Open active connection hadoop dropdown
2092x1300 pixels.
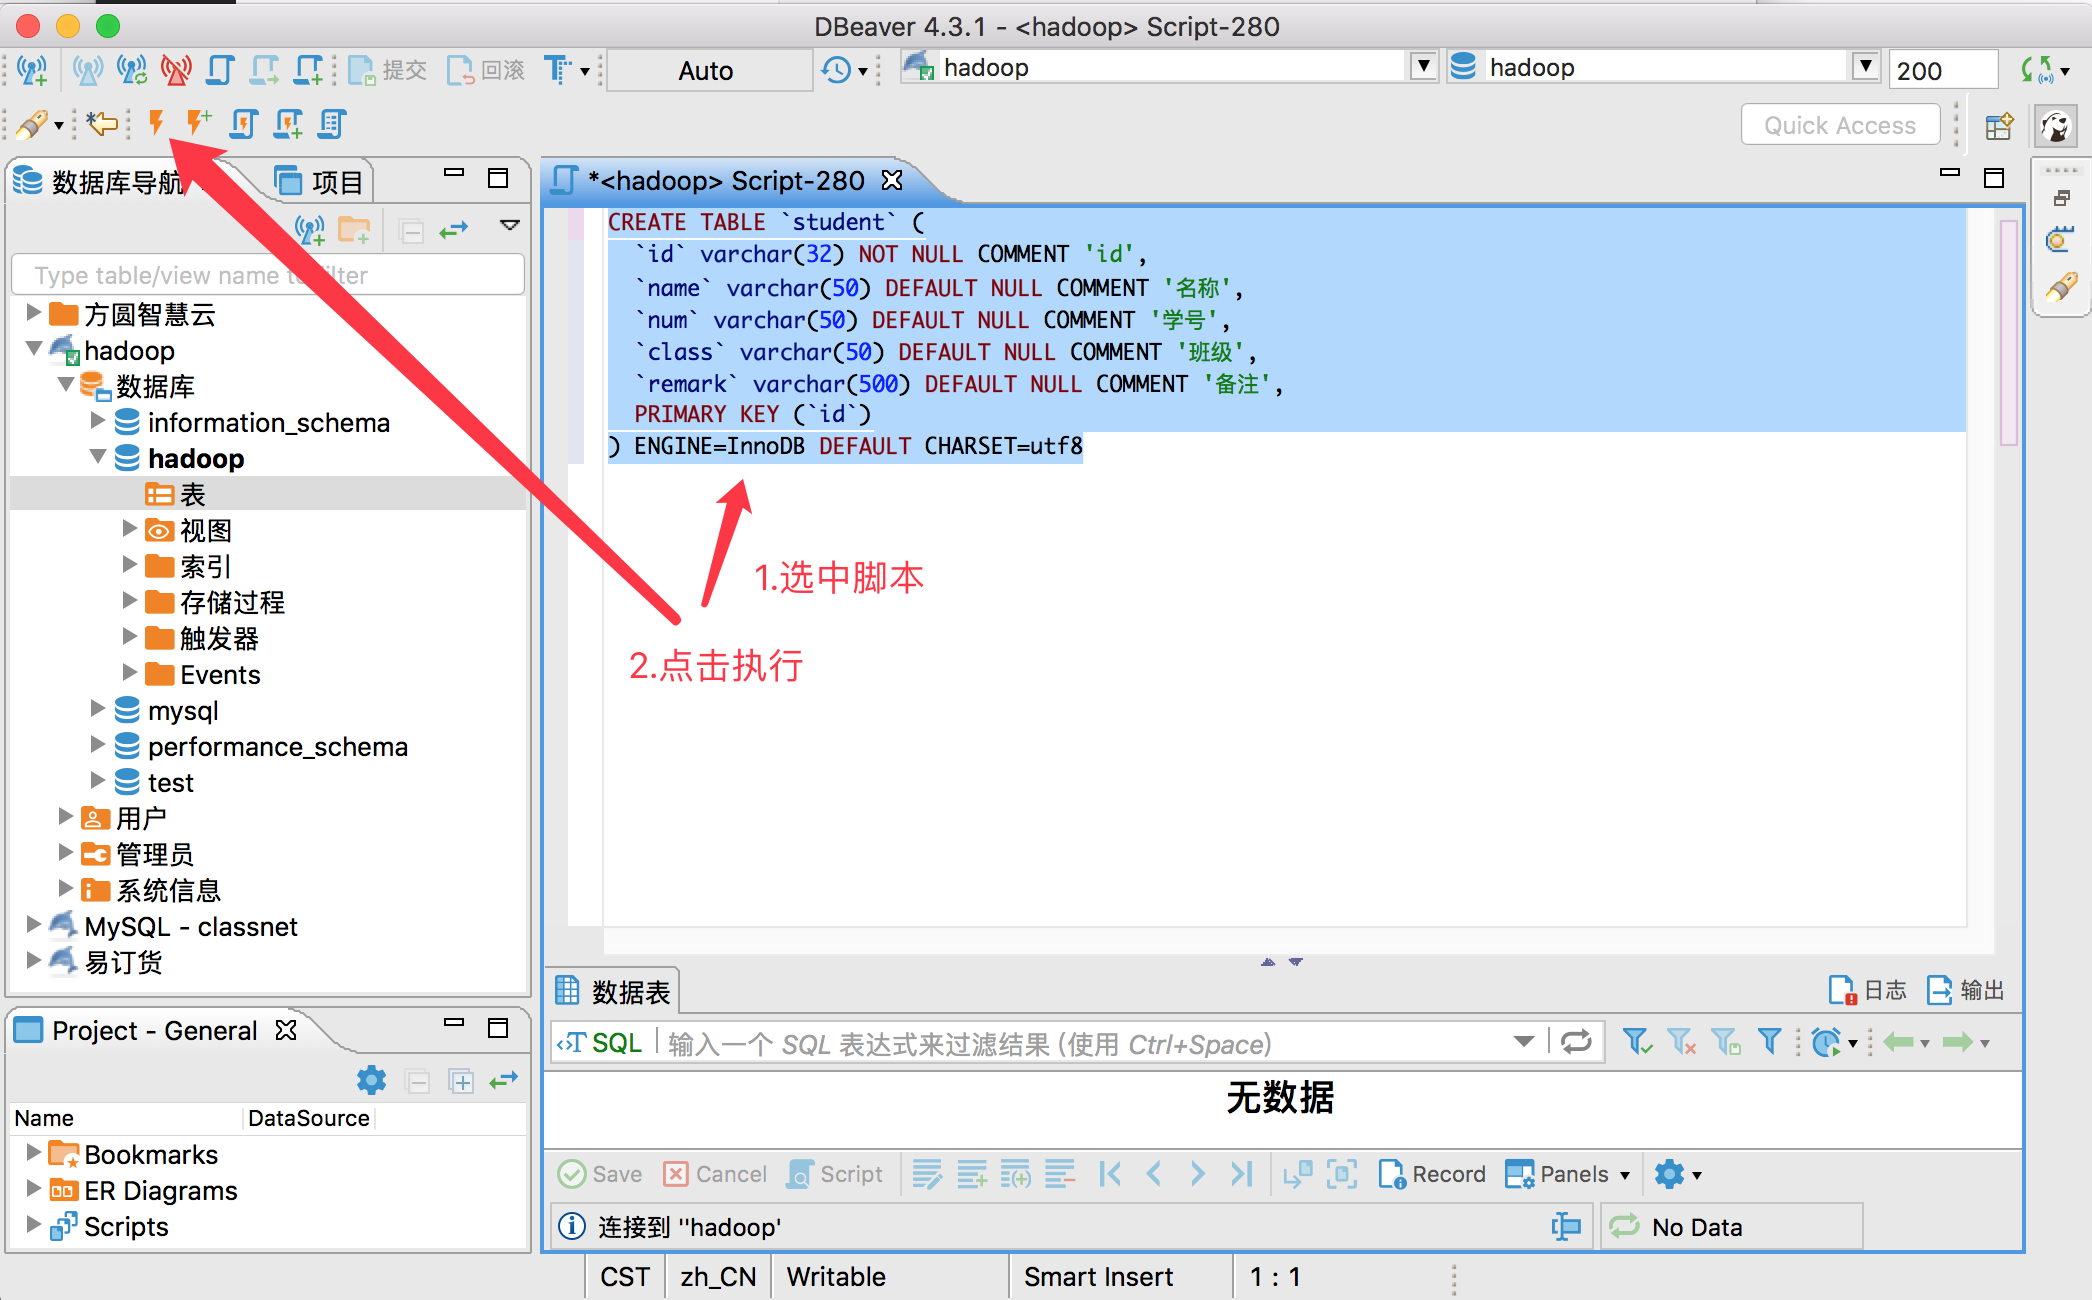(x=1424, y=67)
